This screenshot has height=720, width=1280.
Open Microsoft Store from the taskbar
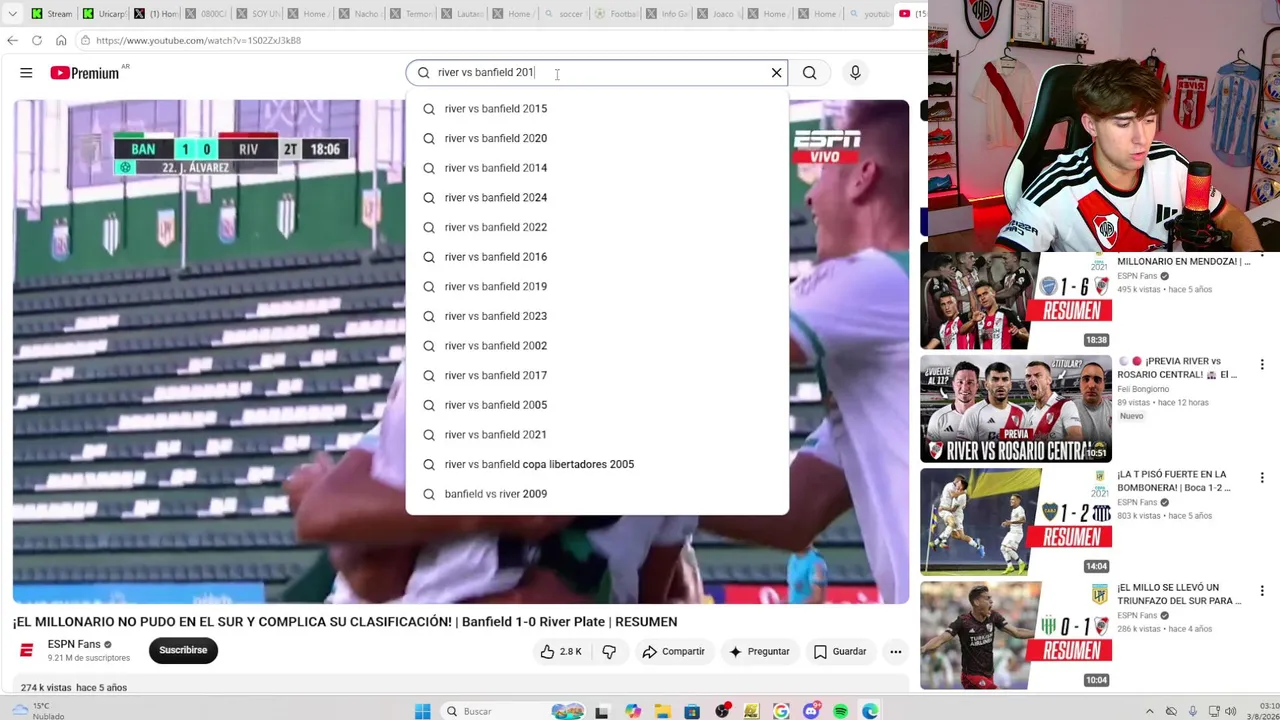pyautogui.click(x=692, y=711)
